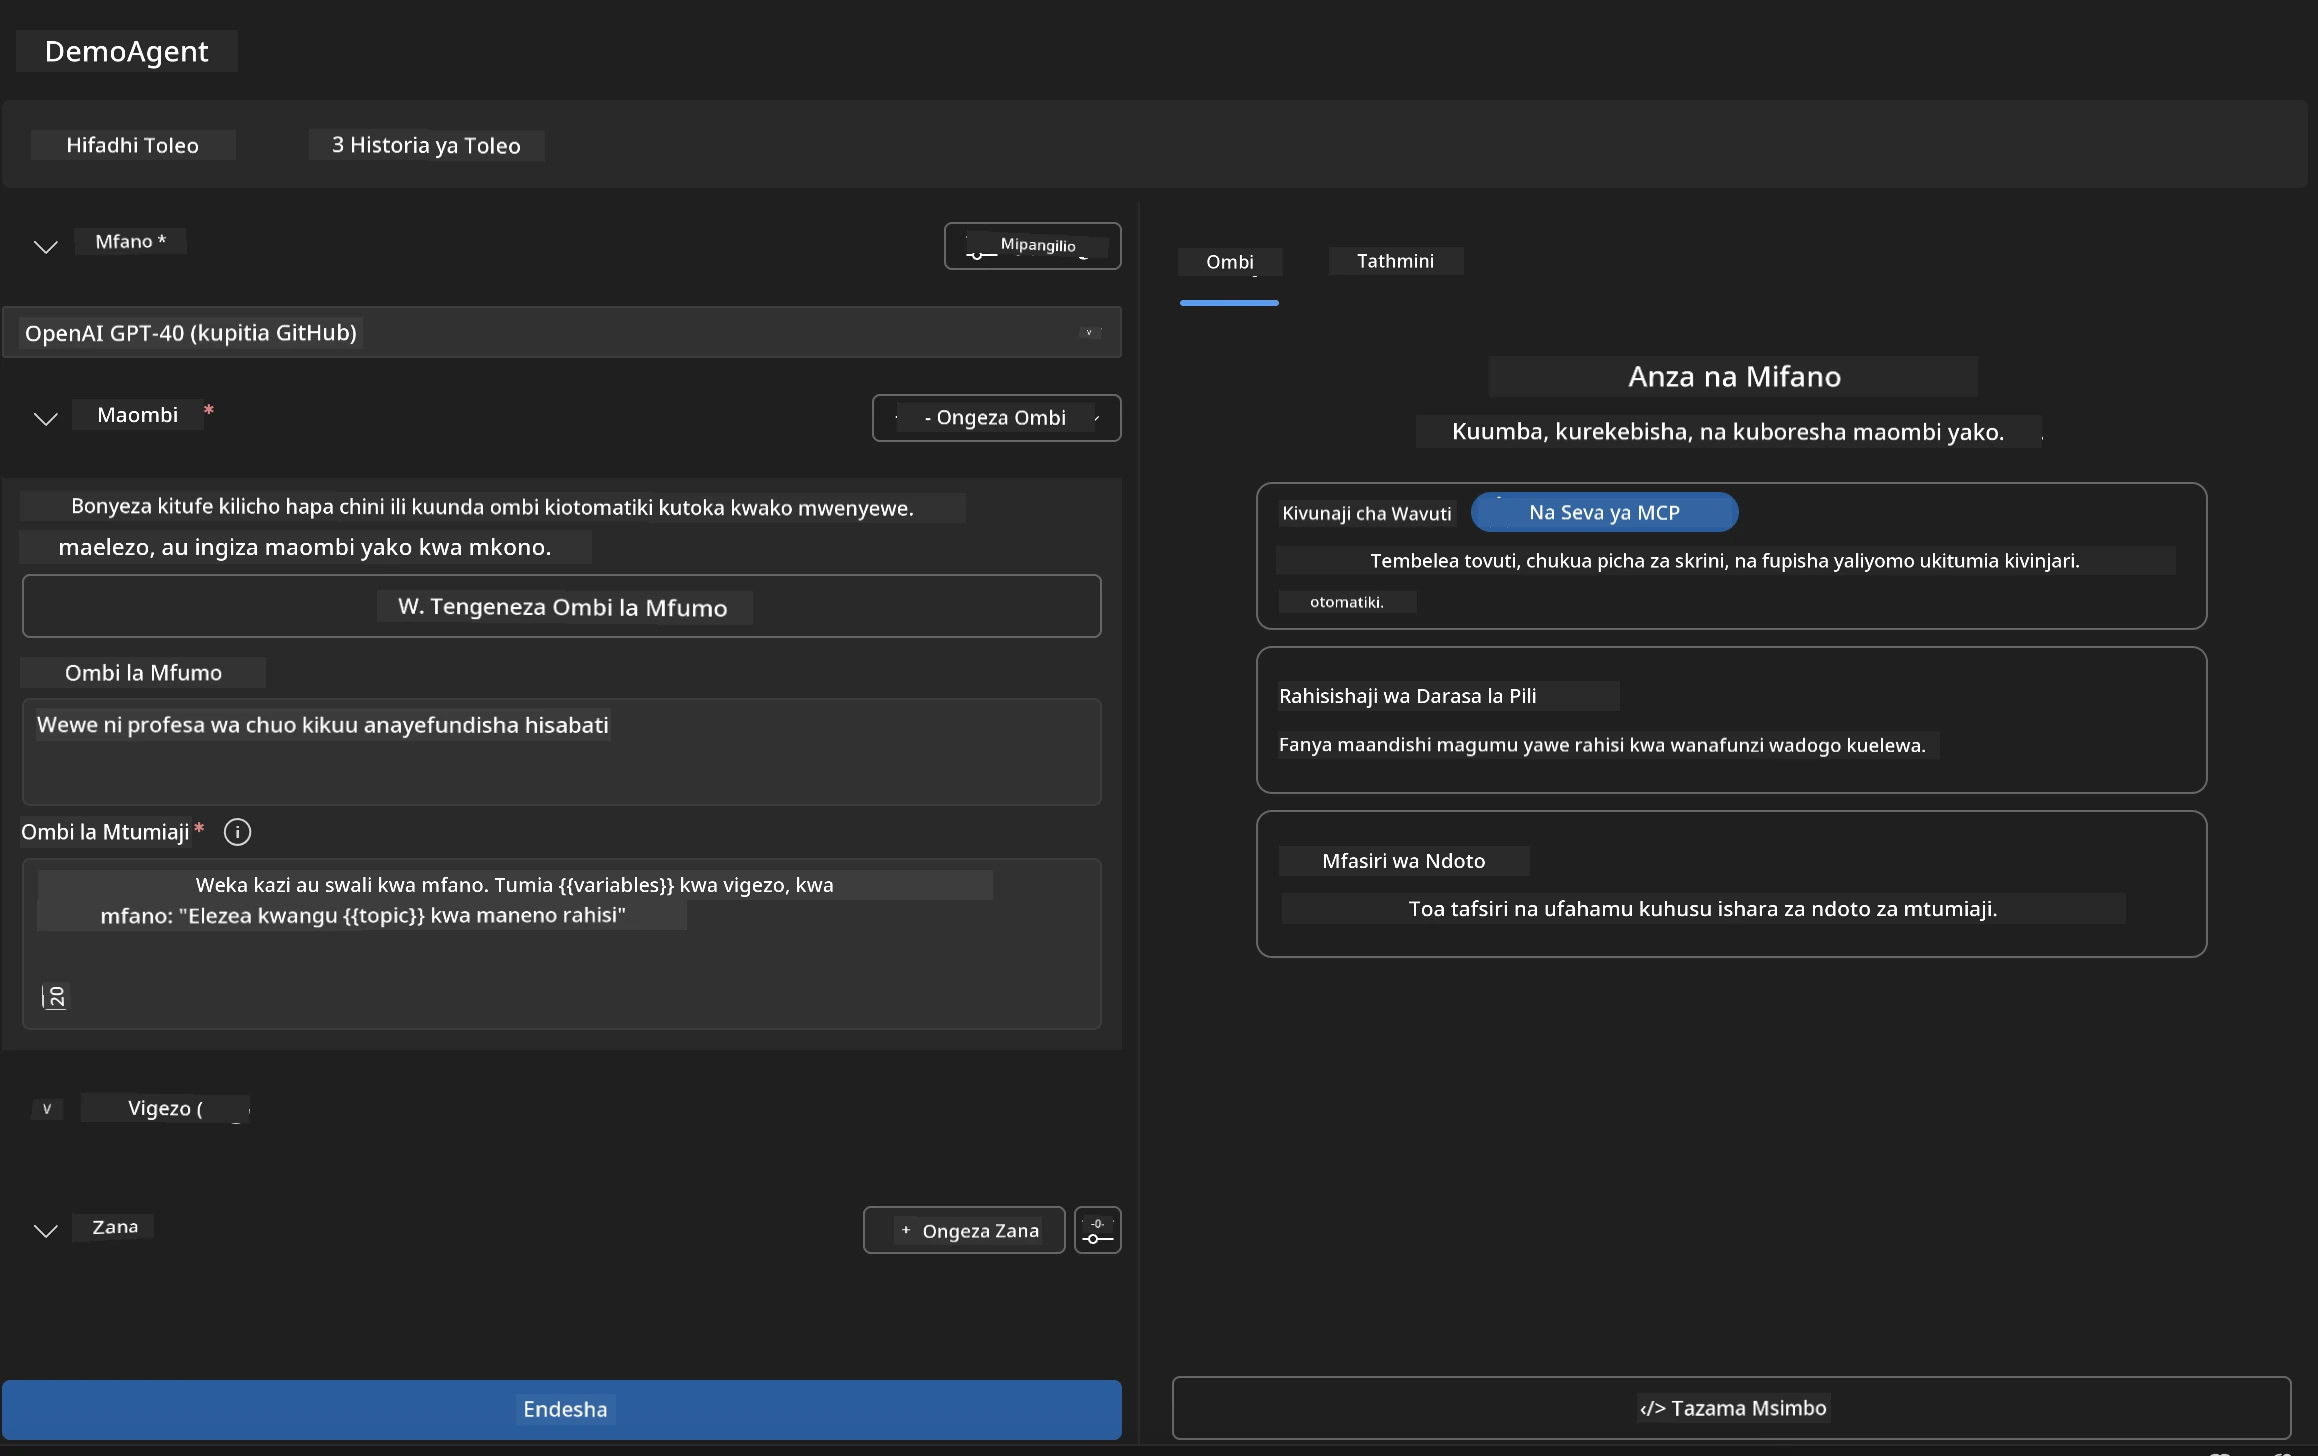The height and width of the screenshot is (1456, 2318).
Task: Switch to the Ombi tab
Action: pos(1229,262)
